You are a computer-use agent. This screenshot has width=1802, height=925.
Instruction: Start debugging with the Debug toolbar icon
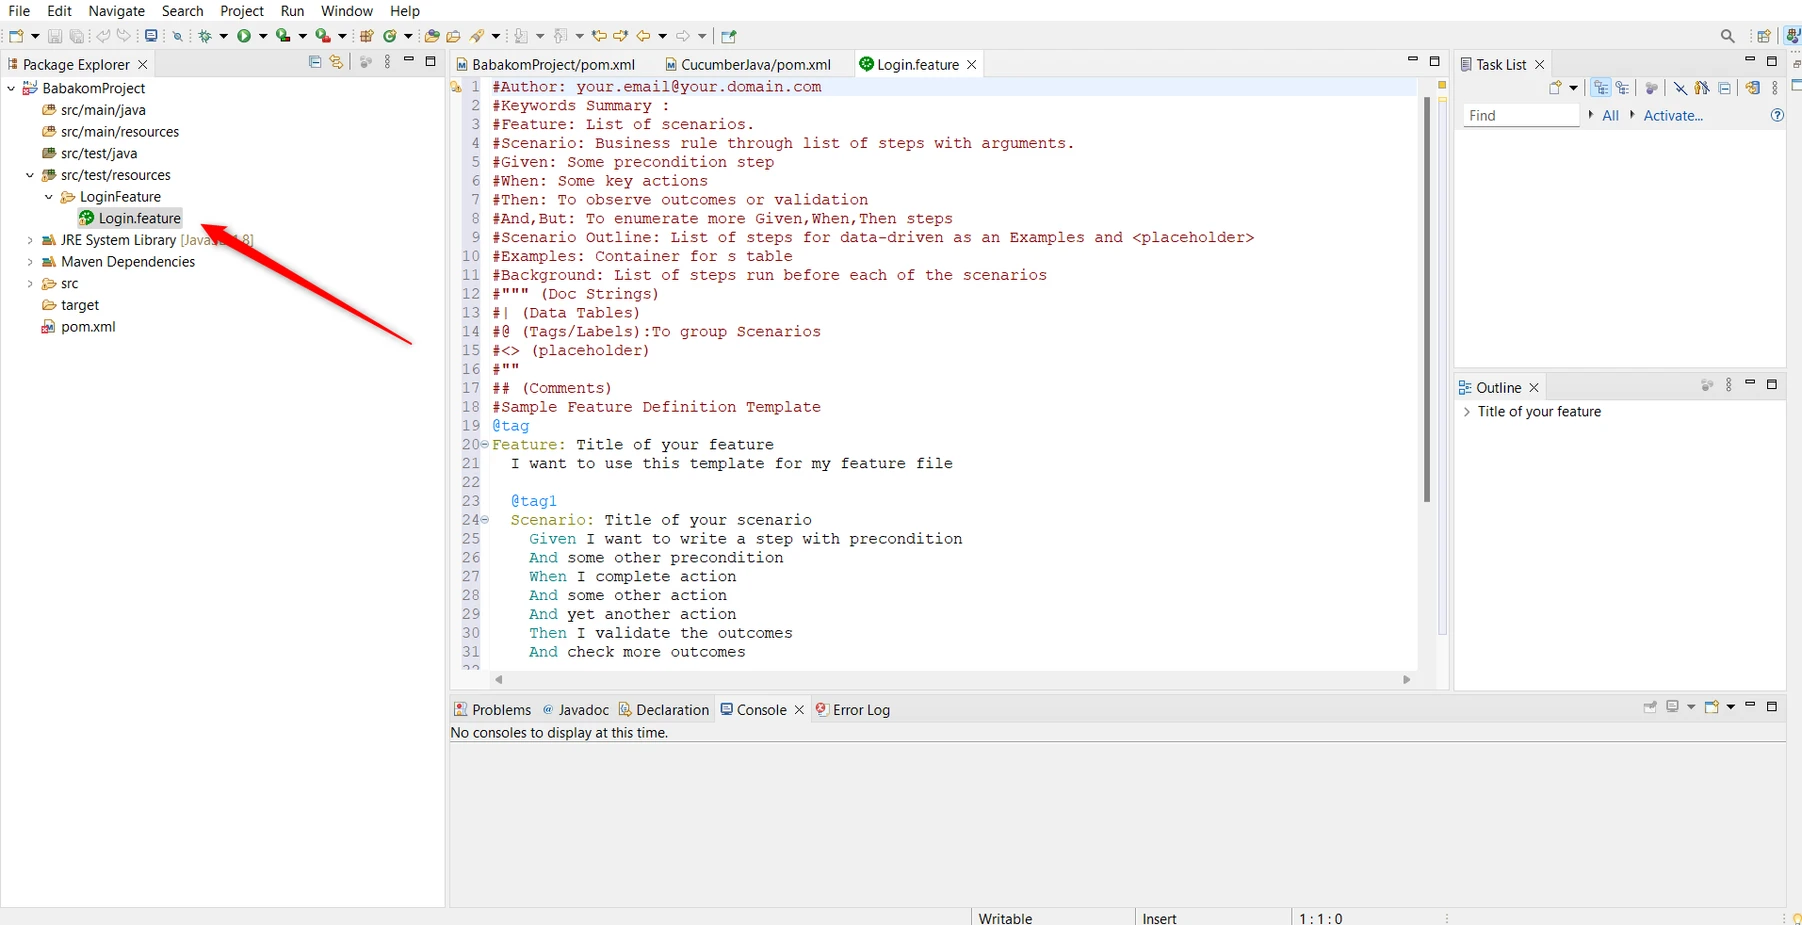click(x=205, y=36)
